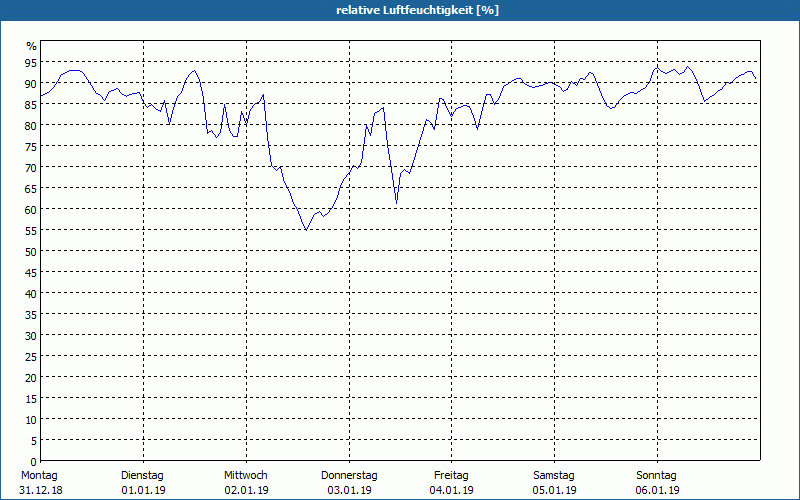
Task: Click date label 04.01.19
Action: pos(452,491)
